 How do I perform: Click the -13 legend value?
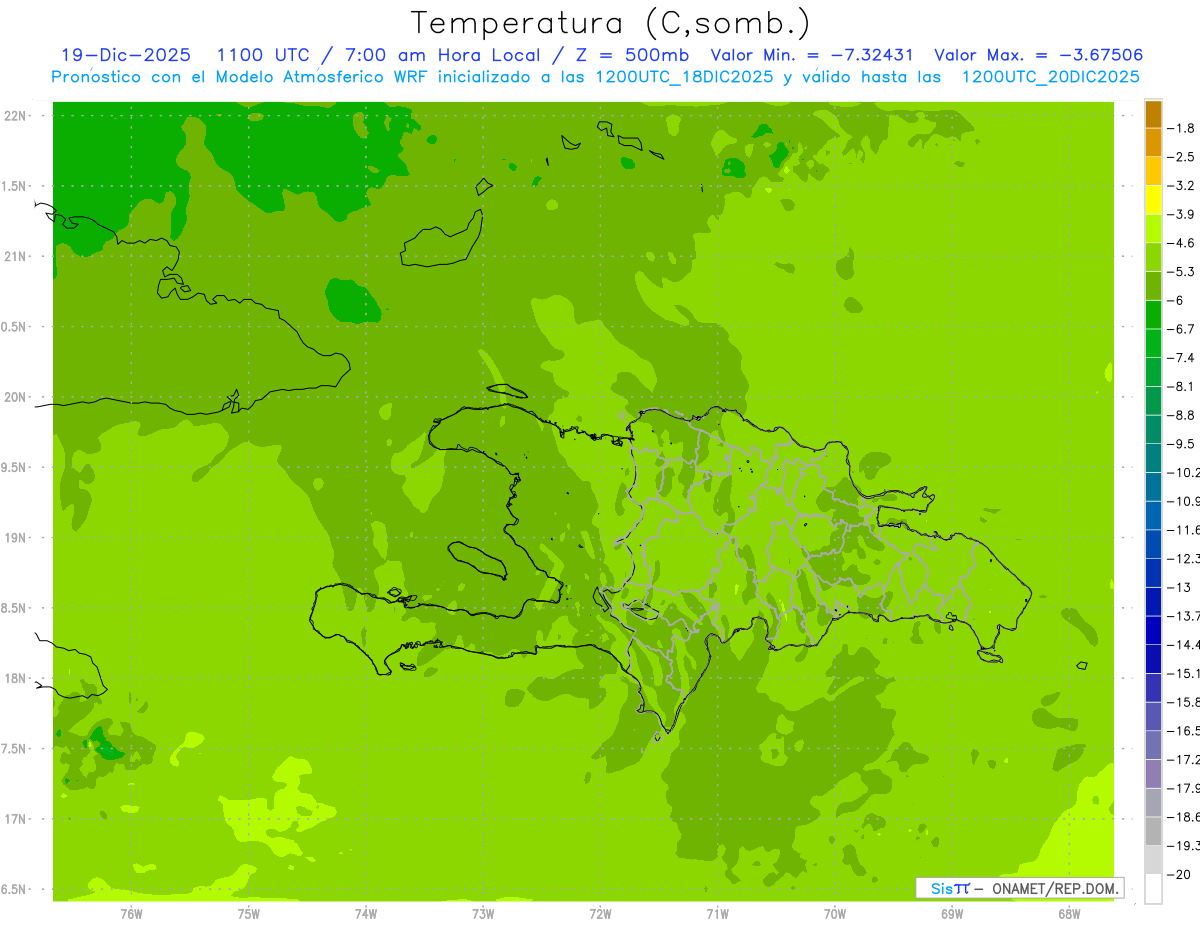(x=1178, y=587)
